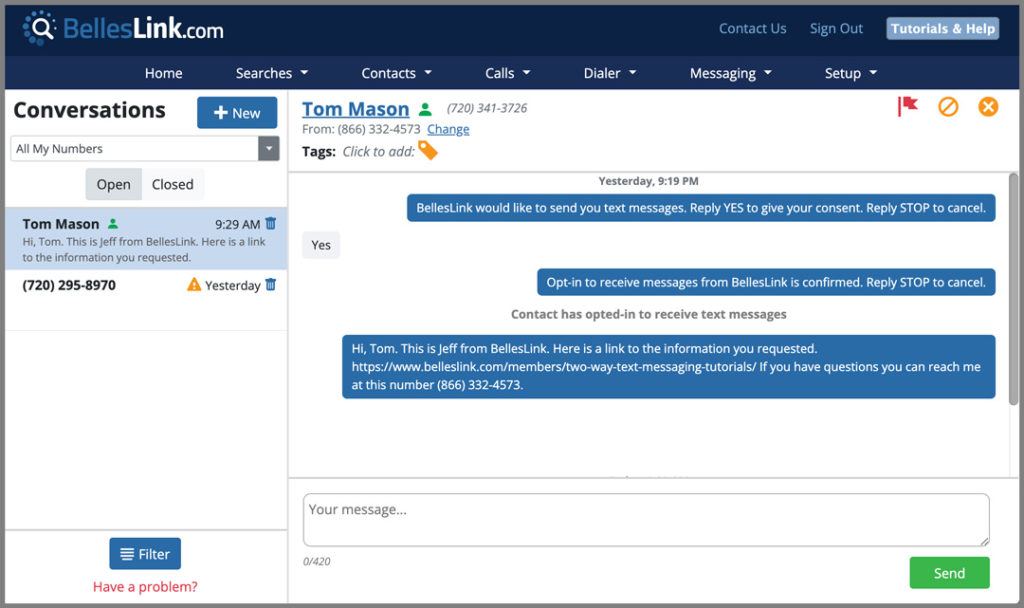The image size is (1024, 608).
Task: Click the warning triangle on (720) 295-8970 row
Action: coord(194,284)
